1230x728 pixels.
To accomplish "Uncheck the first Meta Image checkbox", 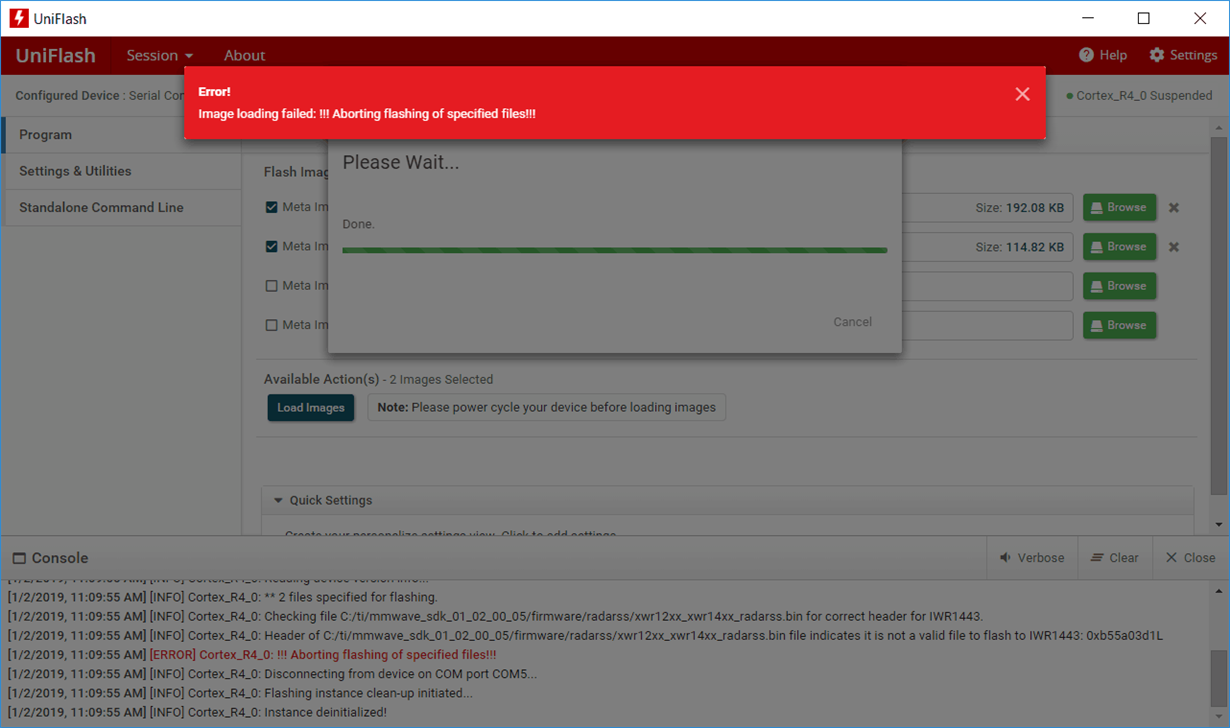I will (x=271, y=207).
